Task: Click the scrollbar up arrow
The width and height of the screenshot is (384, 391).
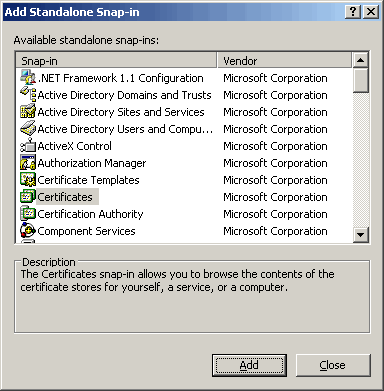Action: pyautogui.click(x=360, y=60)
